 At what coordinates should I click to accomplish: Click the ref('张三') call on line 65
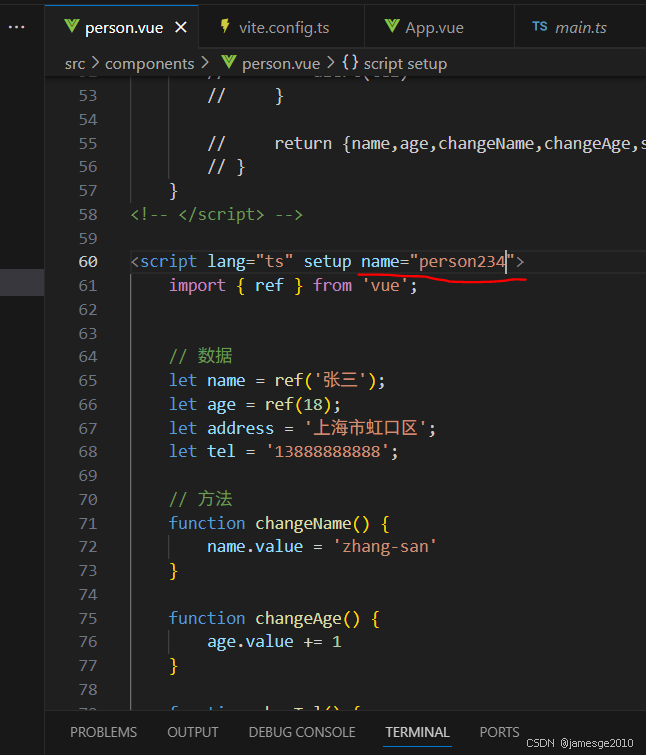(325, 381)
